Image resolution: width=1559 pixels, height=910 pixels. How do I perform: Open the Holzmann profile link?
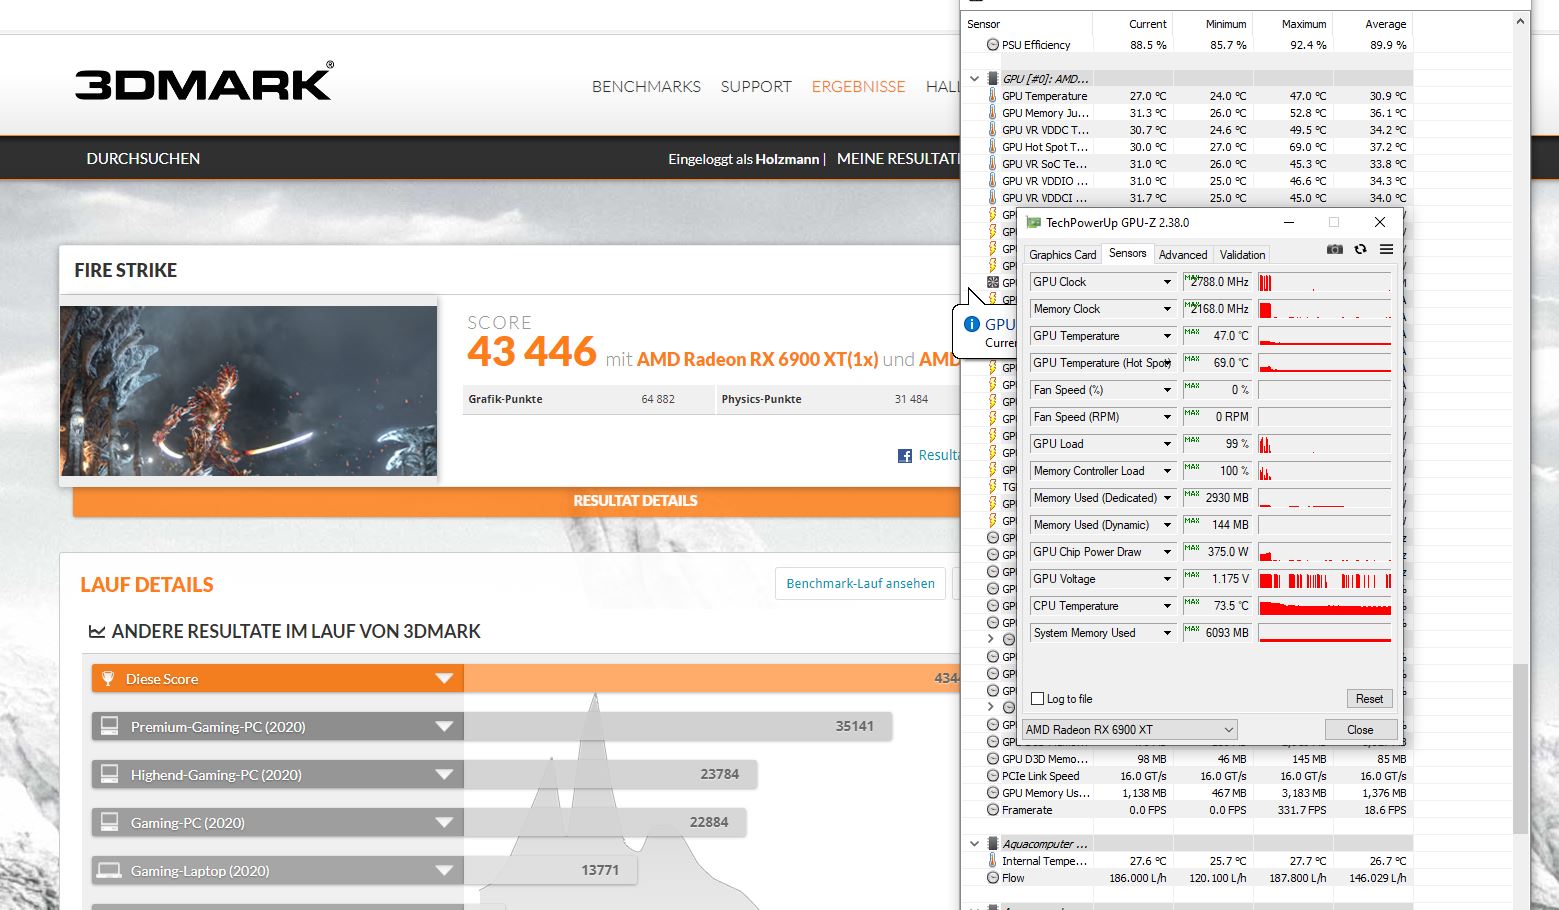click(787, 159)
